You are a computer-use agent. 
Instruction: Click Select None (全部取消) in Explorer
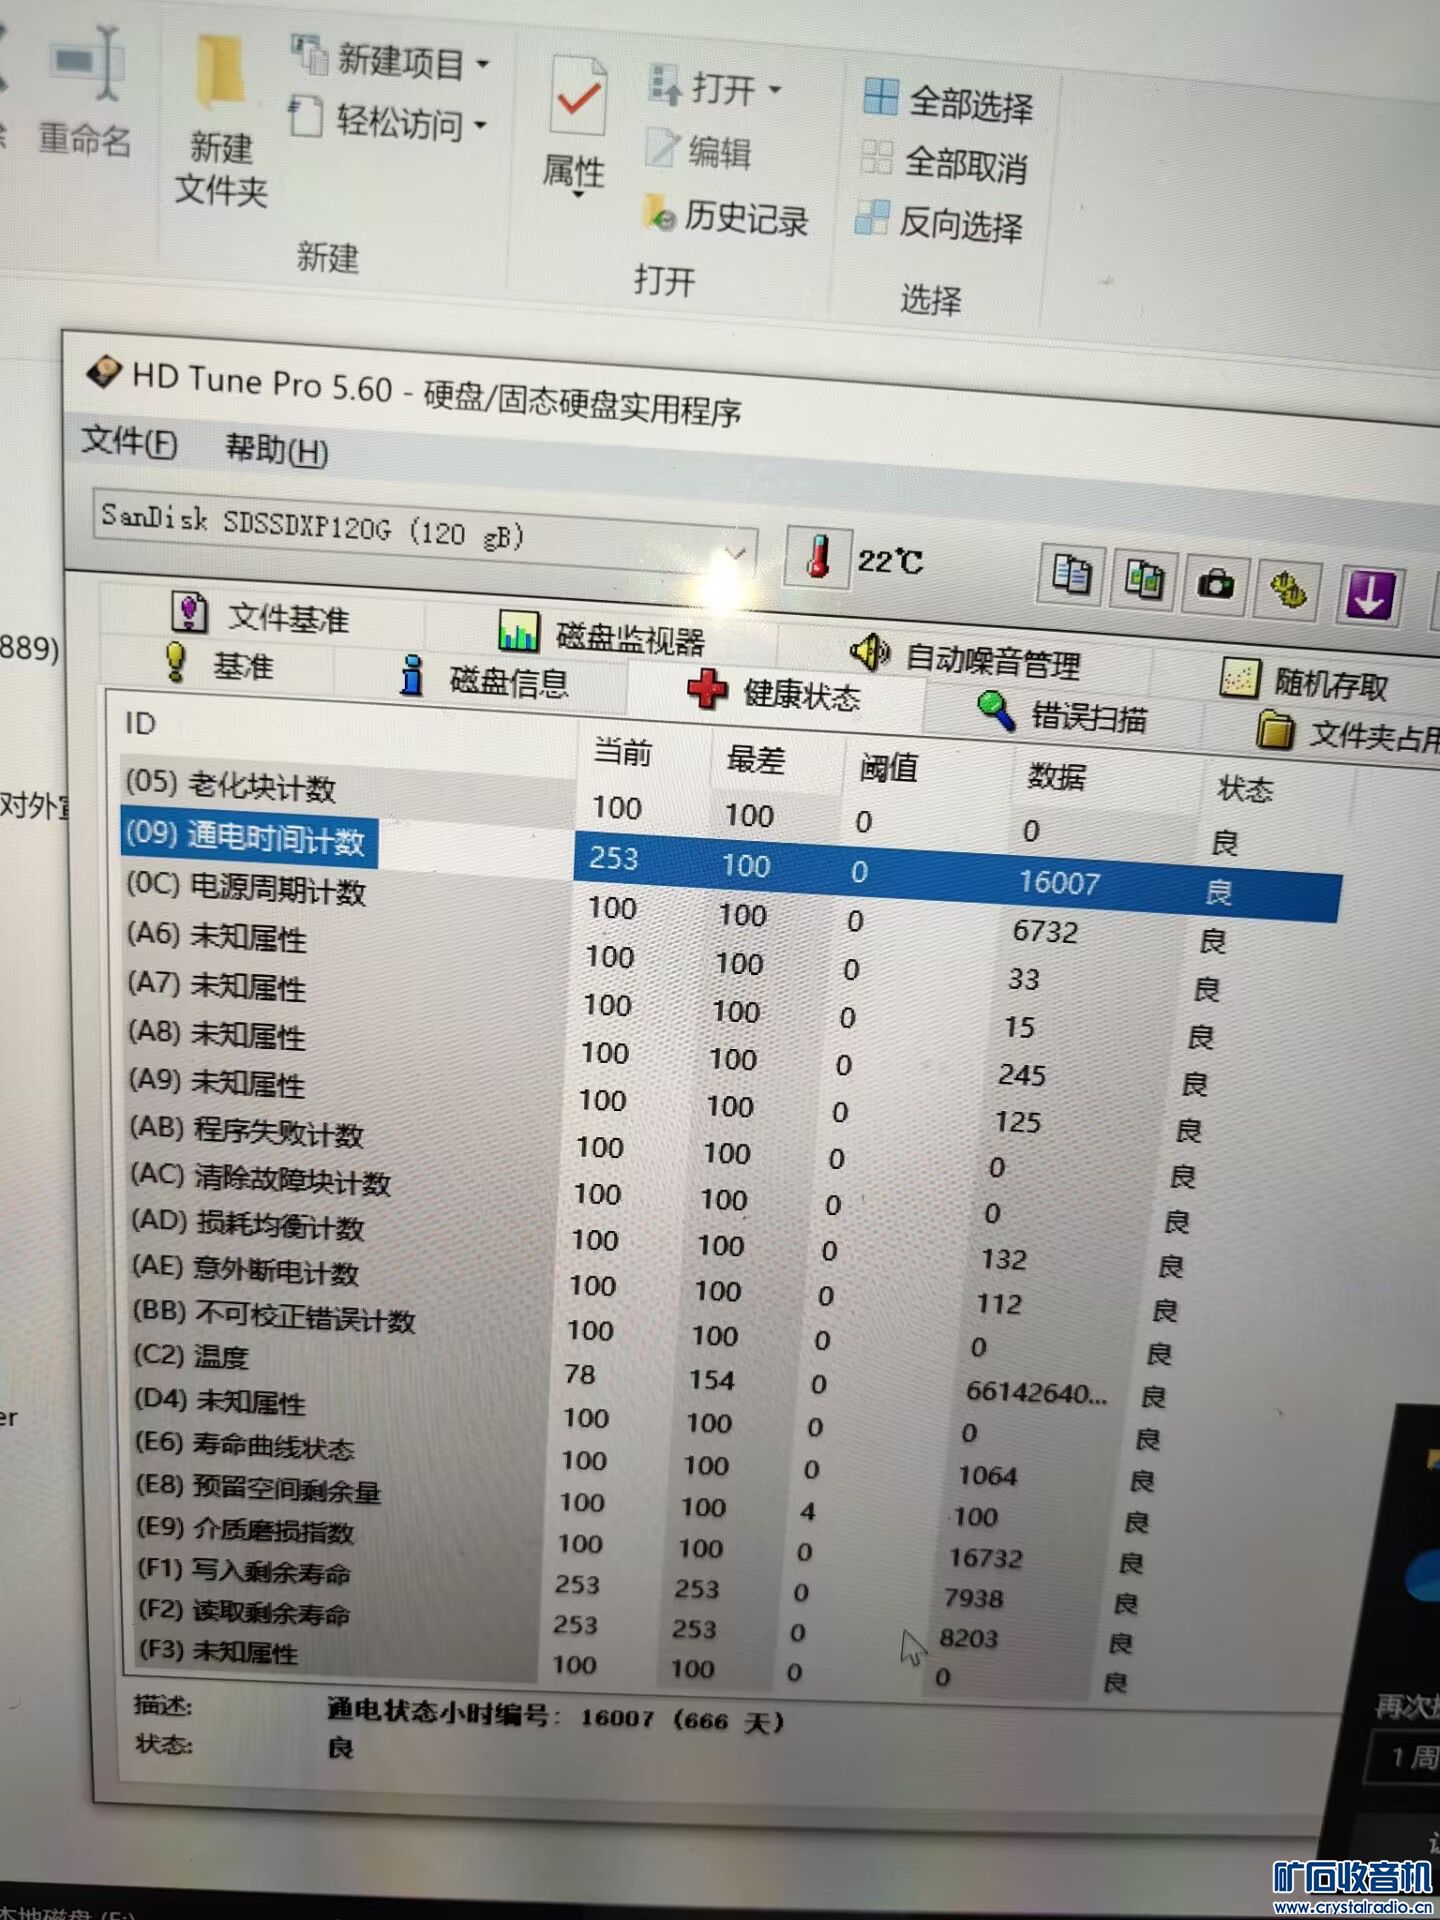pyautogui.click(x=944, y=162)
